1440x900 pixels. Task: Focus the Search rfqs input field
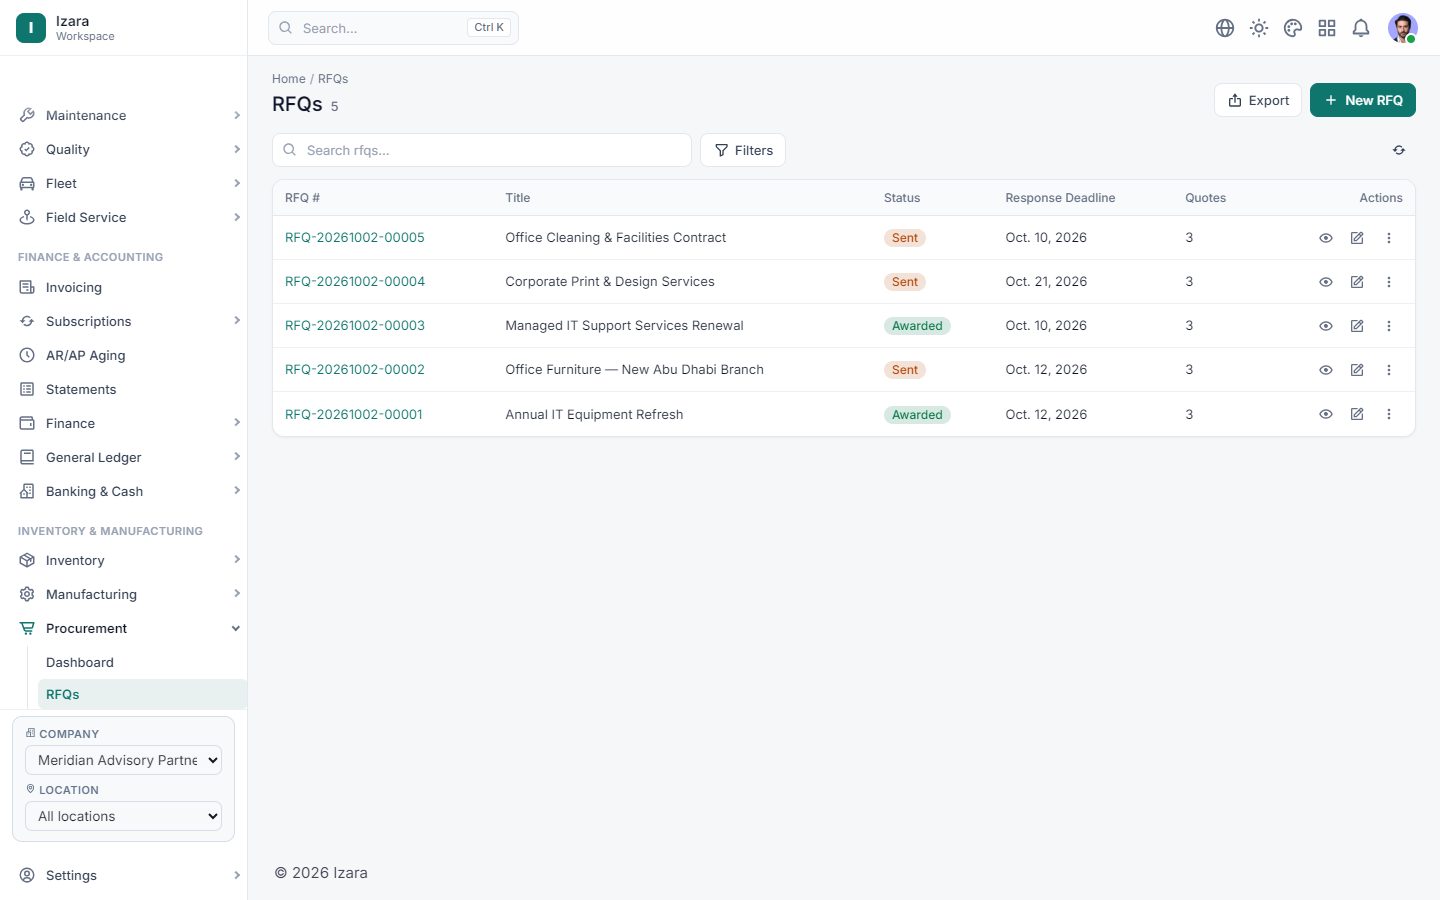click(482, 150)
